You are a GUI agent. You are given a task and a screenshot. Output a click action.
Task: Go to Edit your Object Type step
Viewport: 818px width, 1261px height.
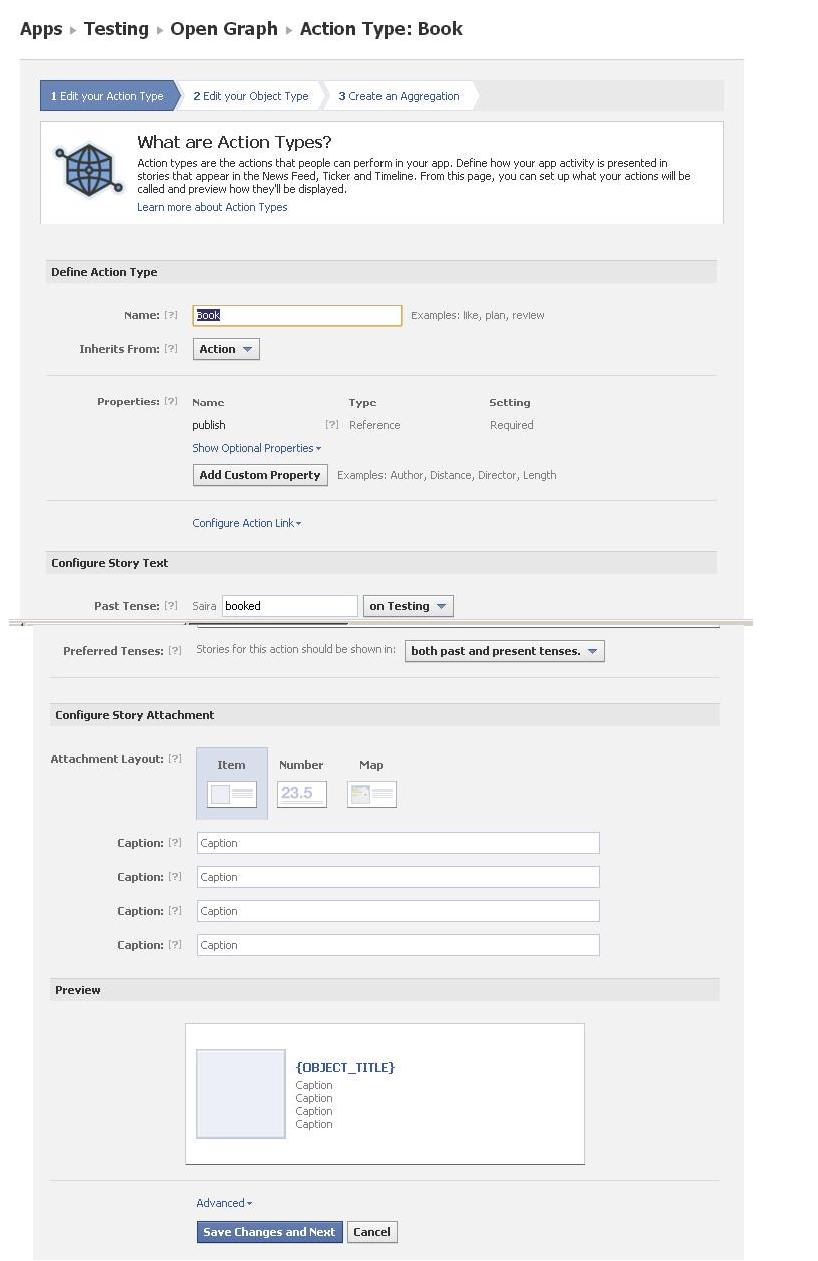click(x=251, y=96)
